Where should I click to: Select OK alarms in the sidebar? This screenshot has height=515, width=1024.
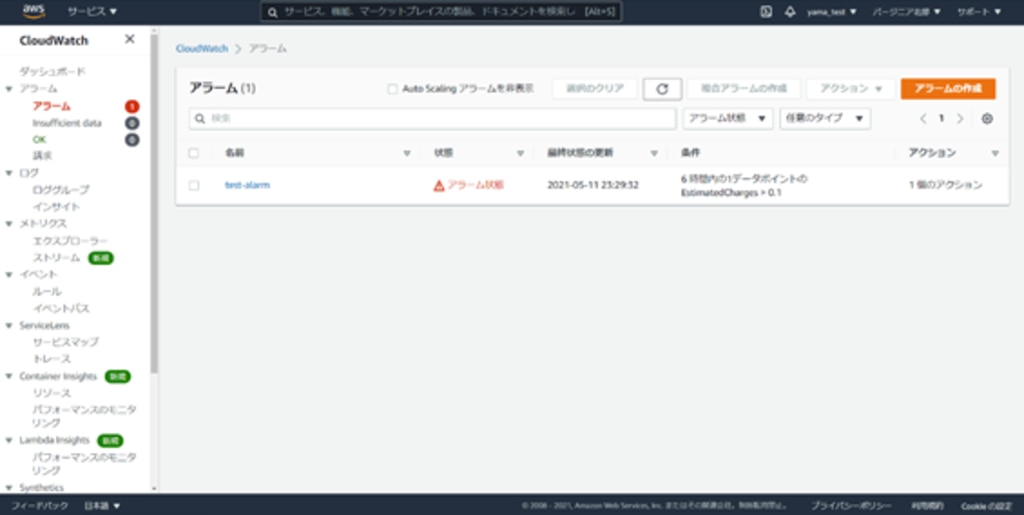[39, 140]
